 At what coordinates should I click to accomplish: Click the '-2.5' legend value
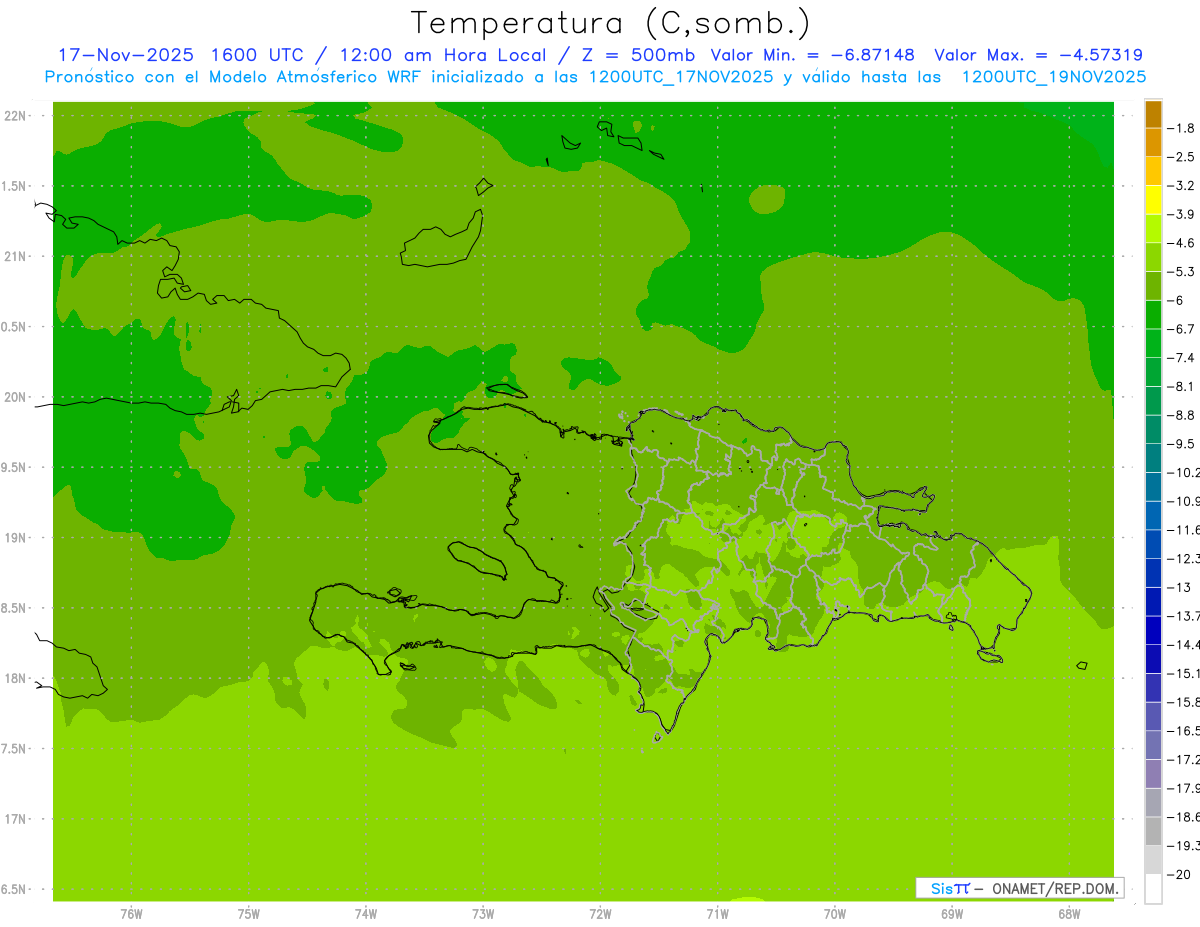(x=1182, y=157)
